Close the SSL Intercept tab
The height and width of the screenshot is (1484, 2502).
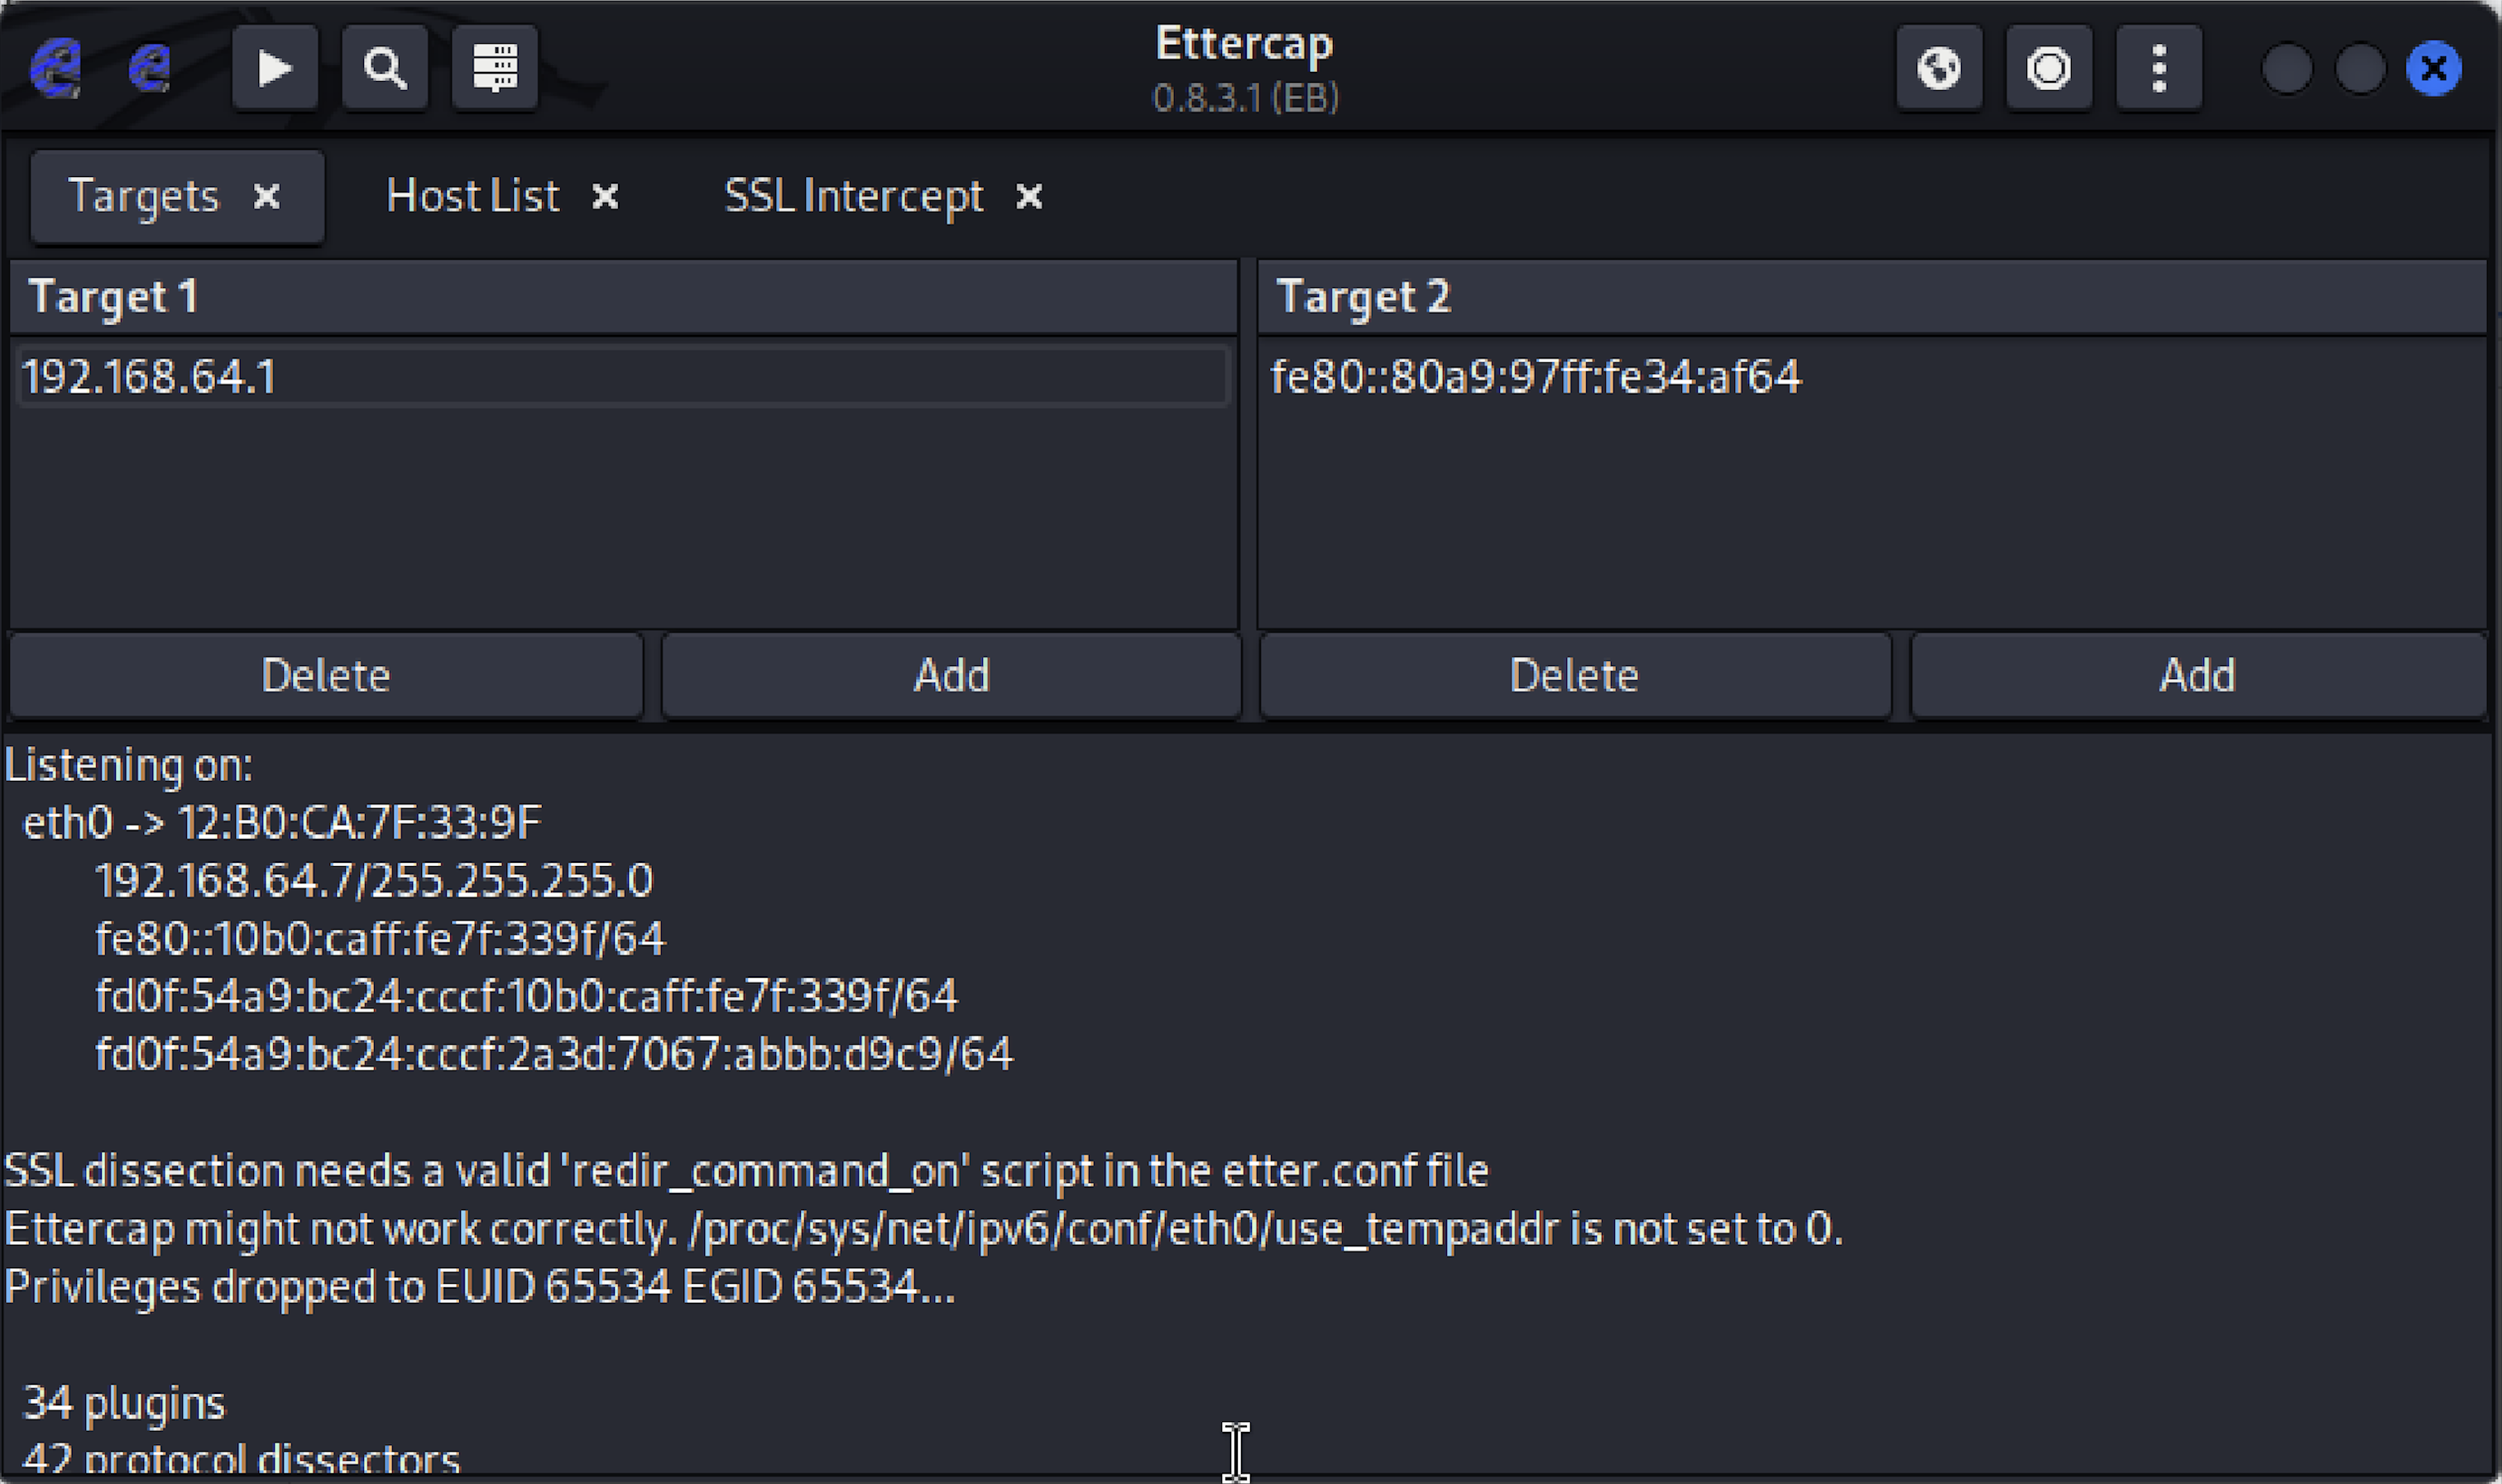1029,196
